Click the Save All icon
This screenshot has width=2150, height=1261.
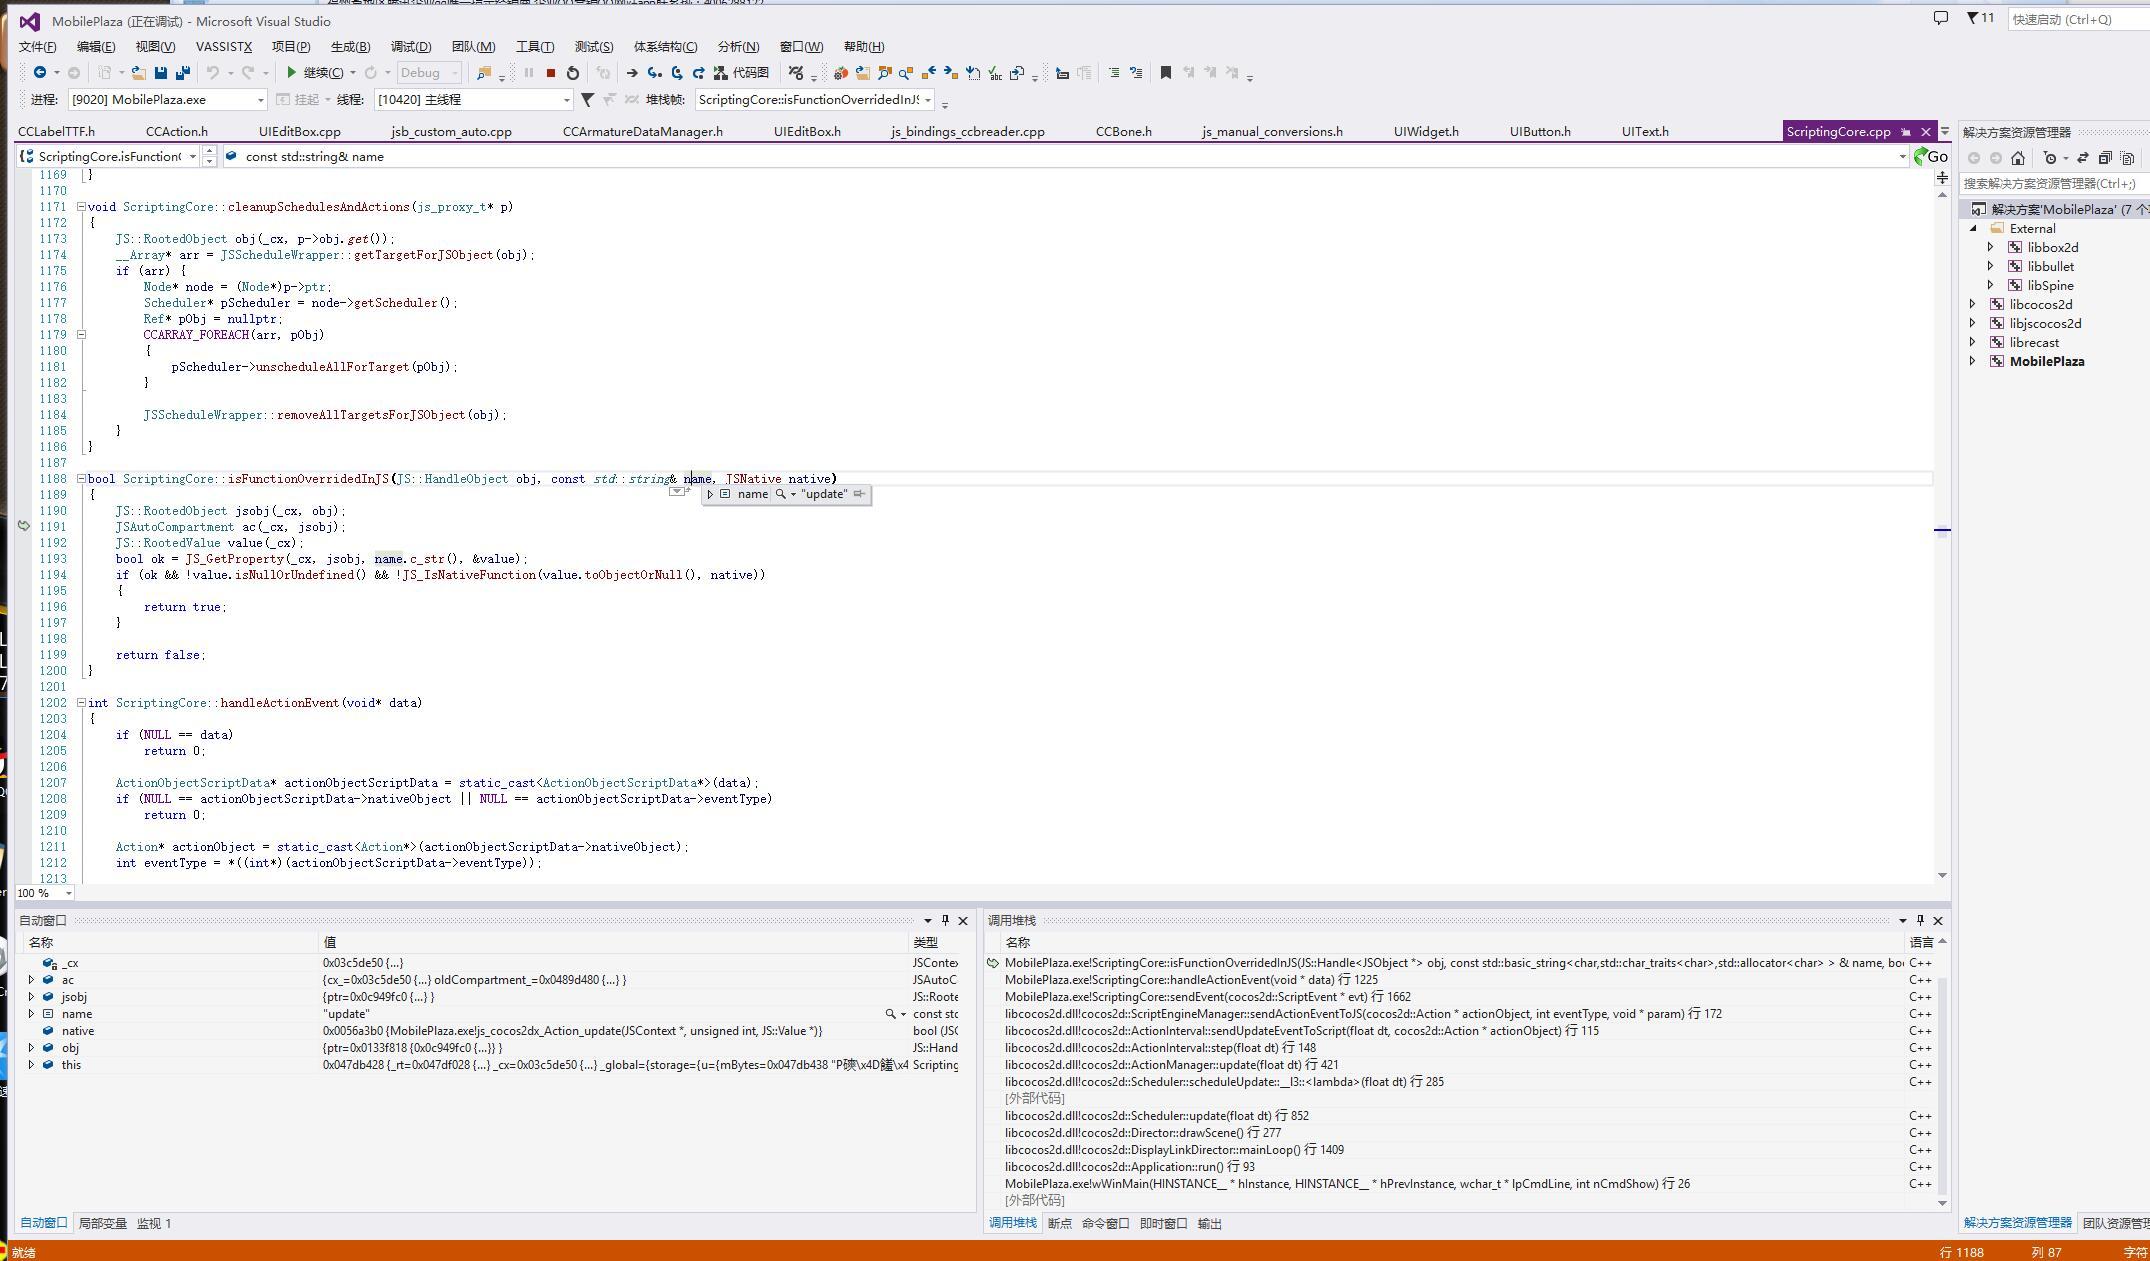click(182, 73)
